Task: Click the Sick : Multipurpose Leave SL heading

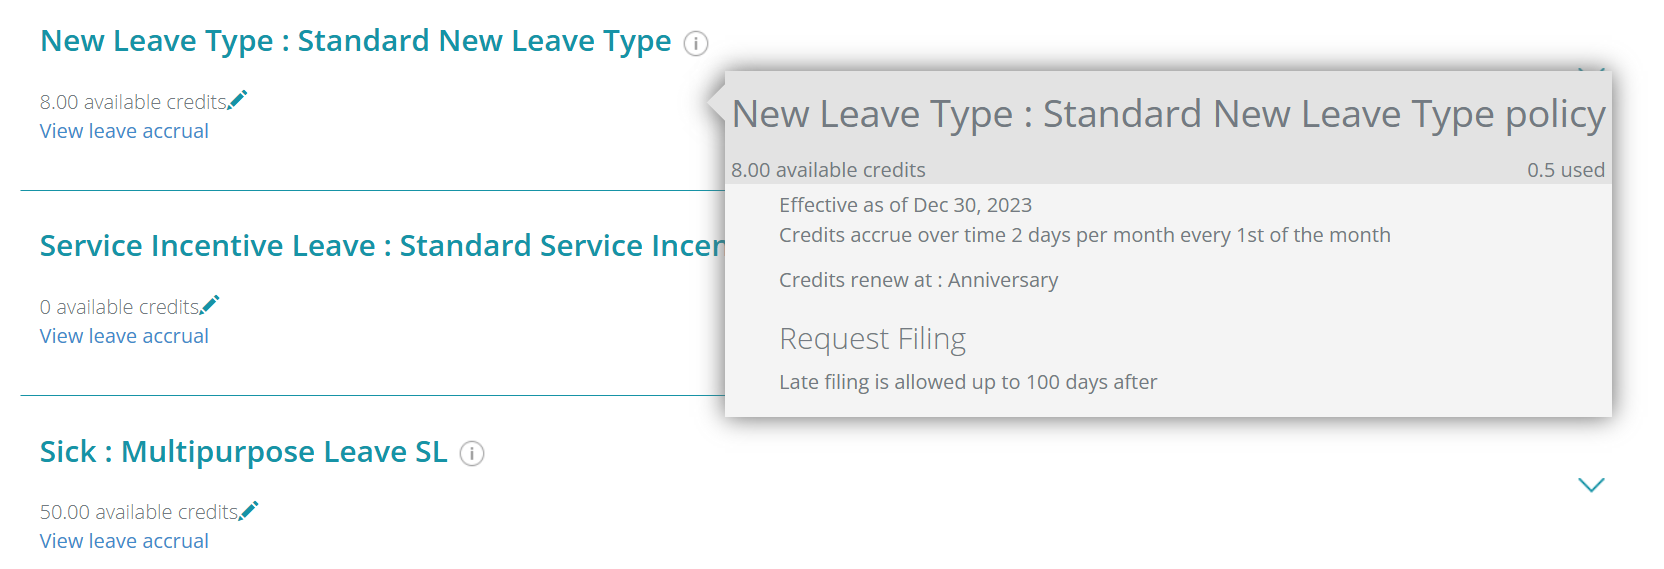Action: (243, 452)
